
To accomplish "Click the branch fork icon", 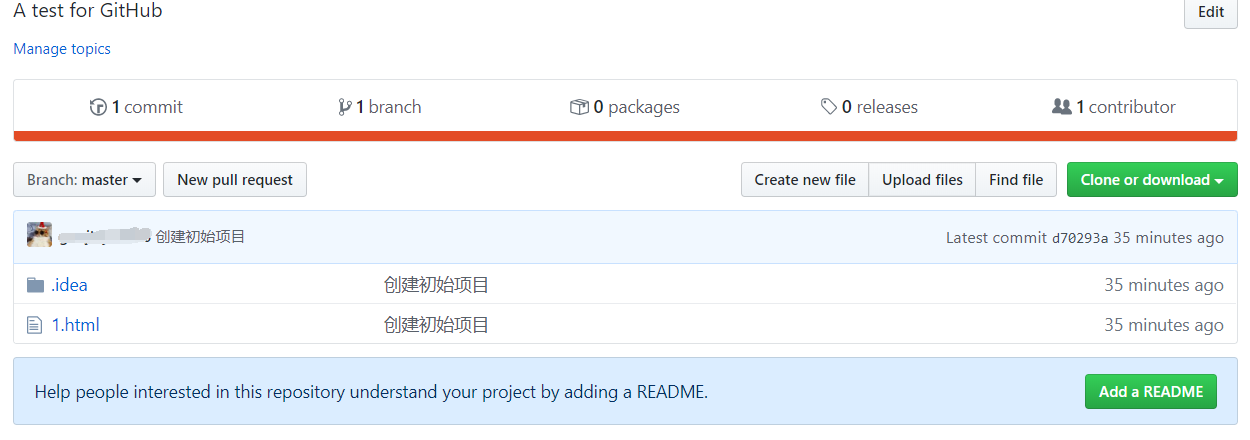I will (x=344, y=107).
